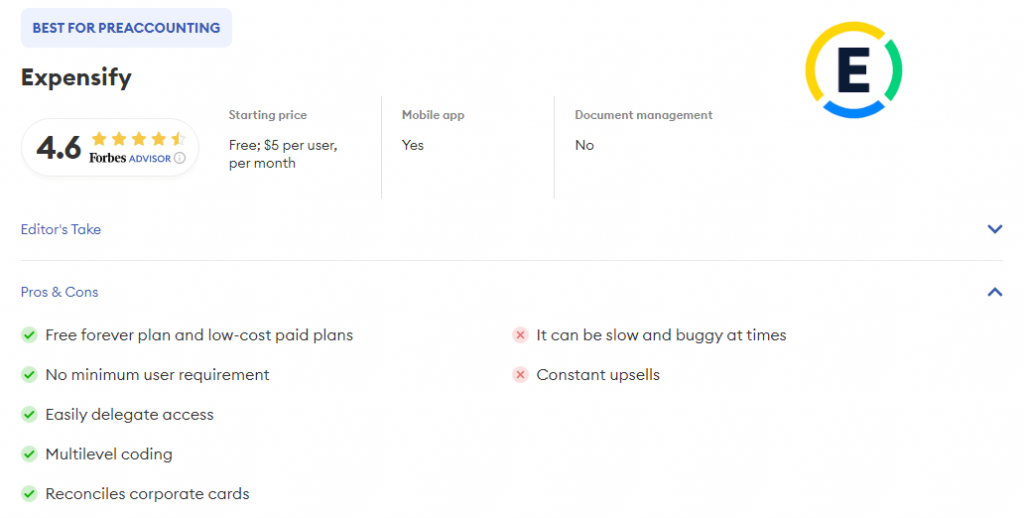Click the Expensify title heading

[76, 78]
